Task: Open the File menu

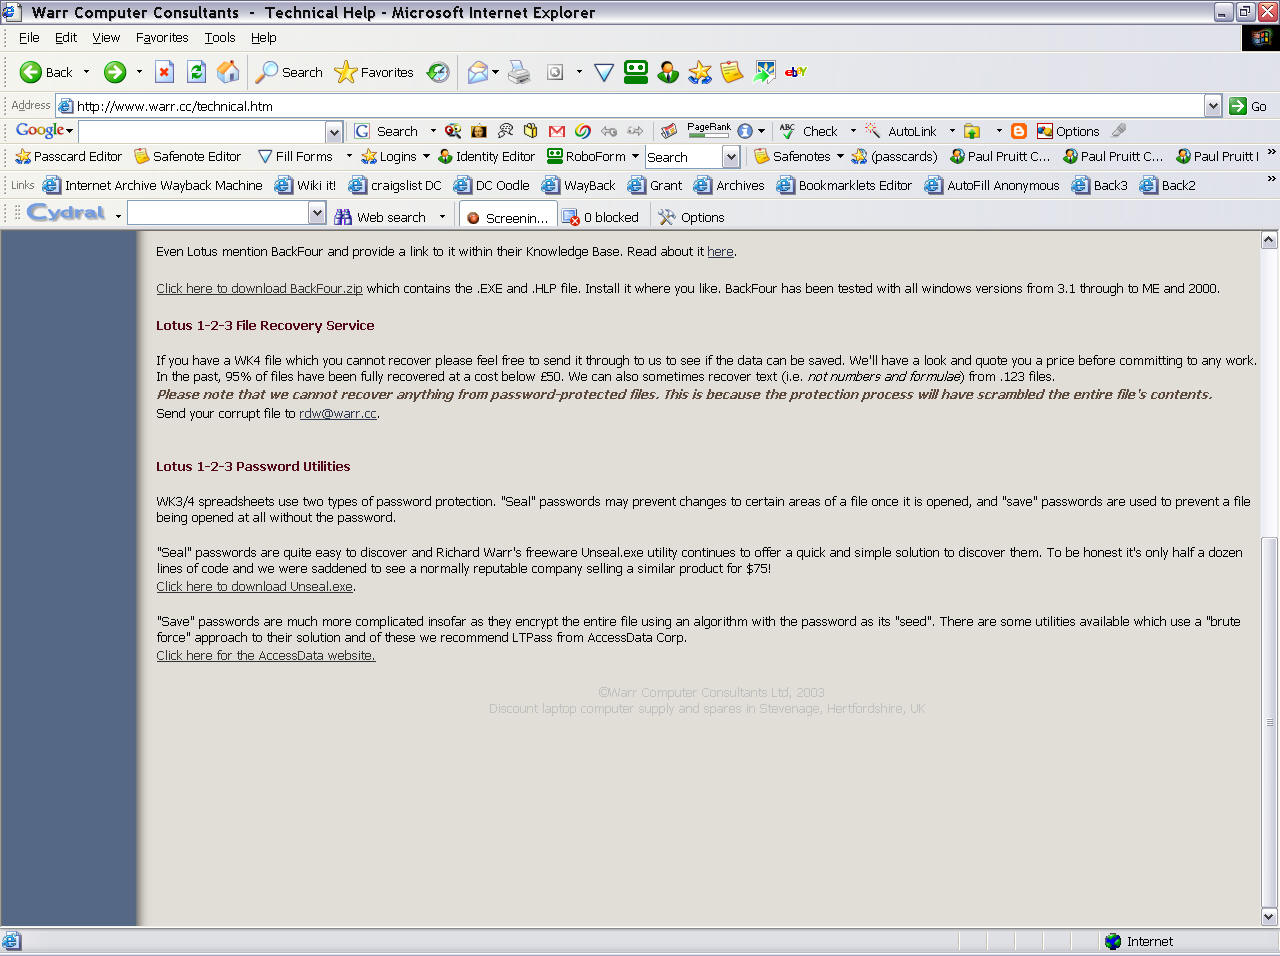Action: click(29, 38)
